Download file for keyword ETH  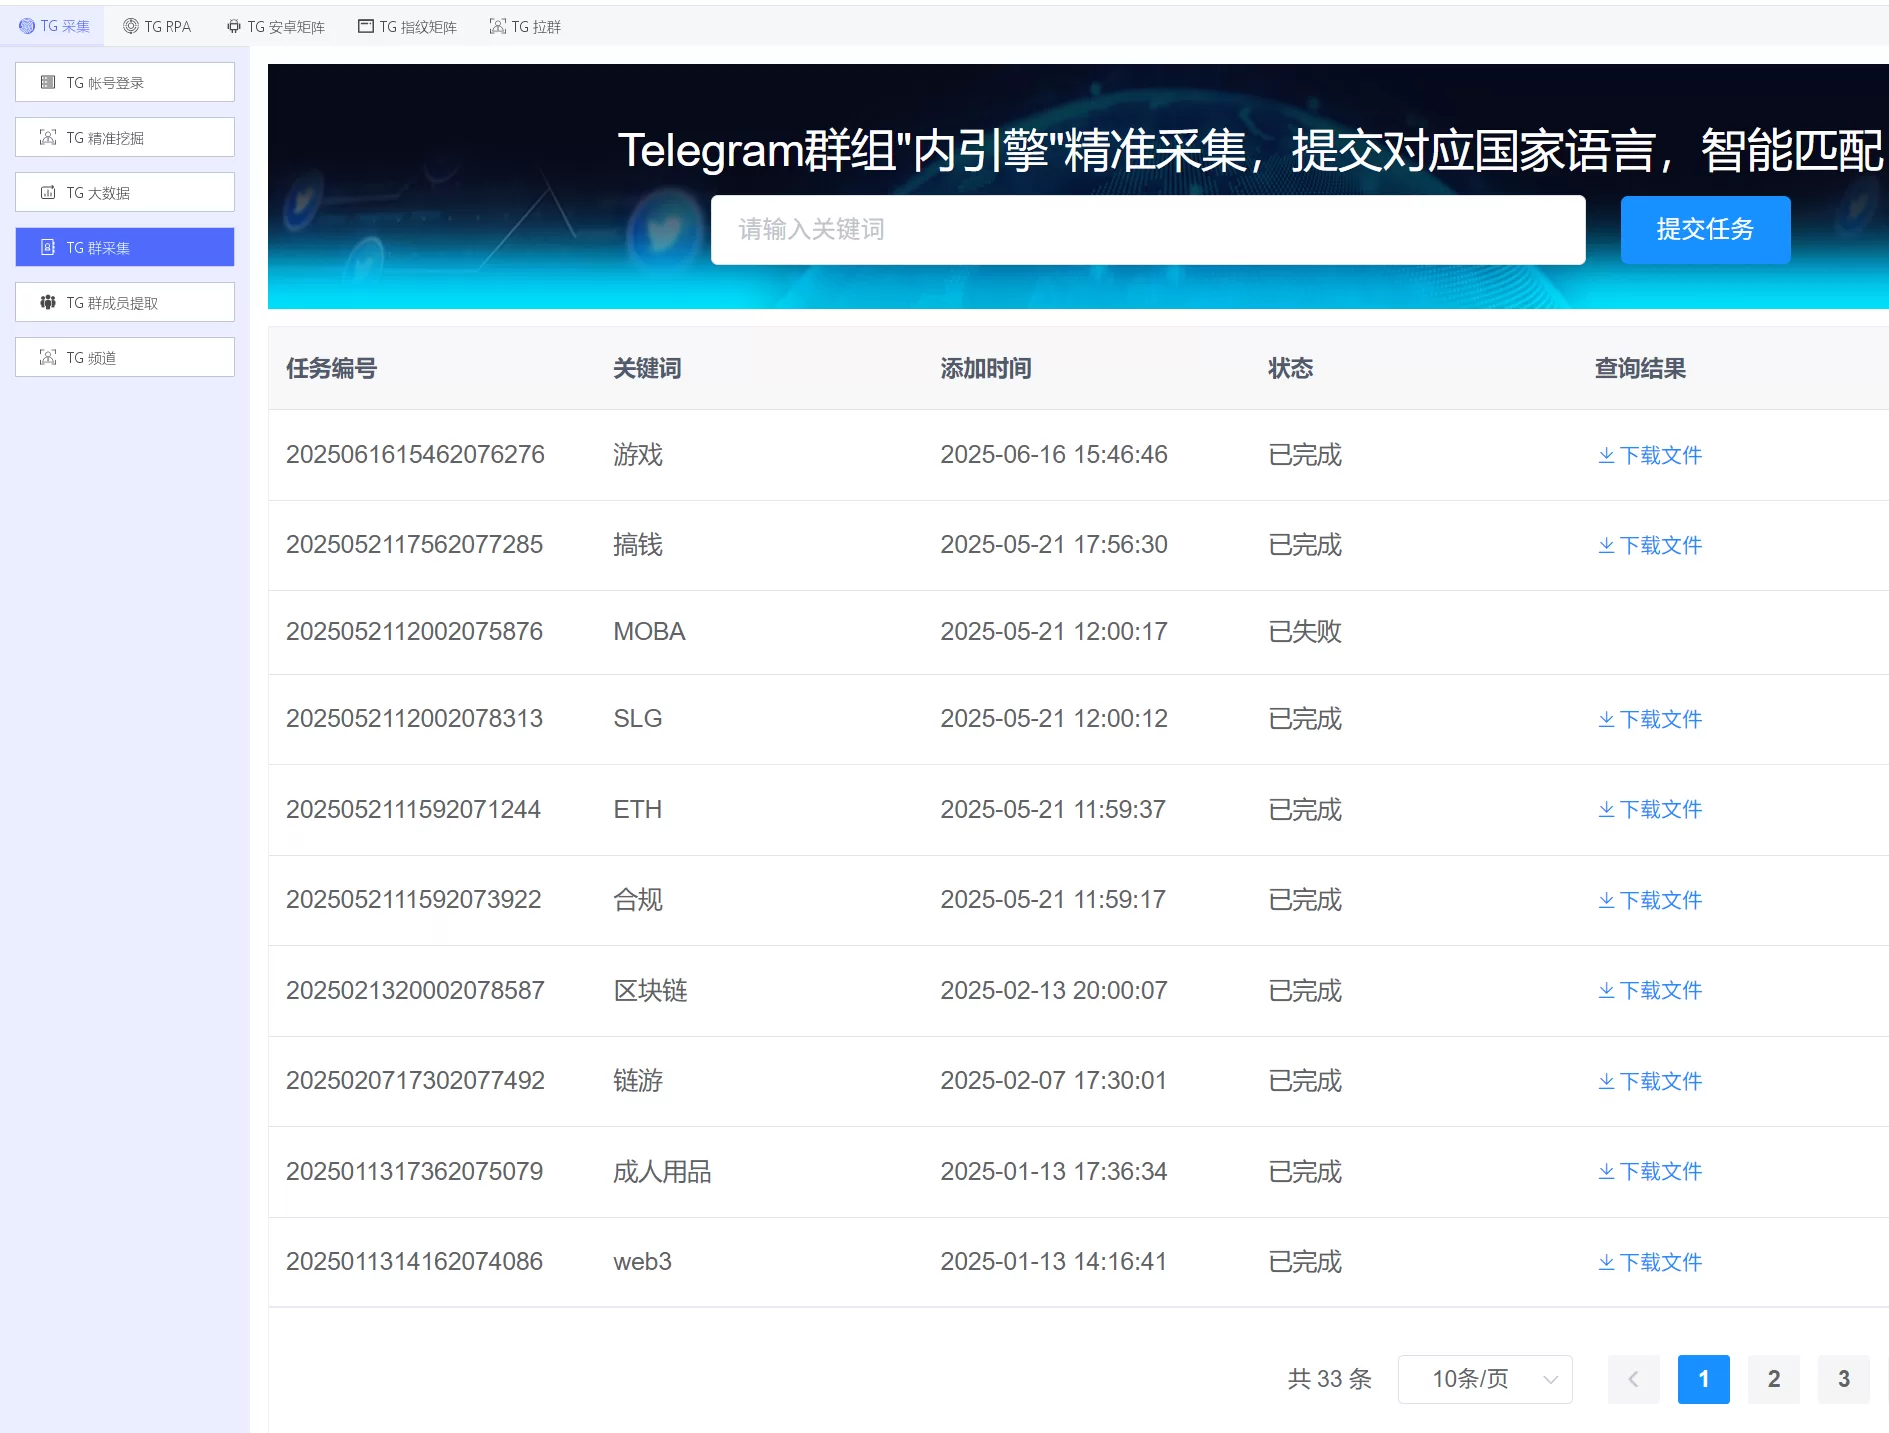[x=1650, y=809]
